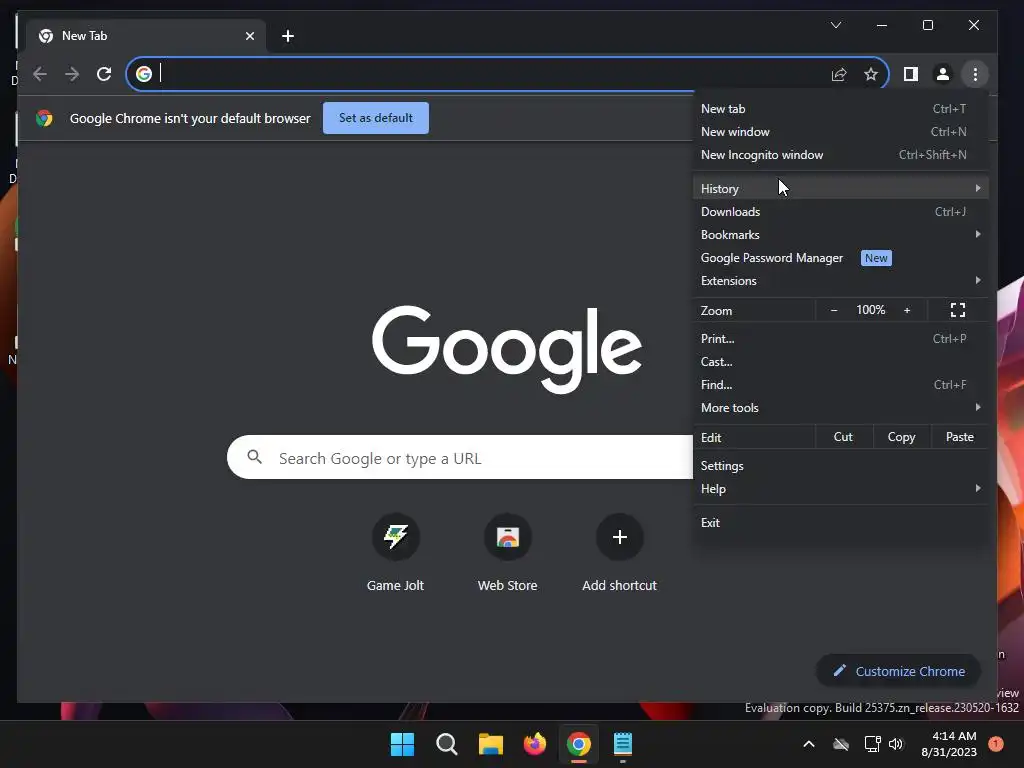1024x768 pixels.
Task: Click Chrome icon in taskbar
Action: (x=579, y=744)
